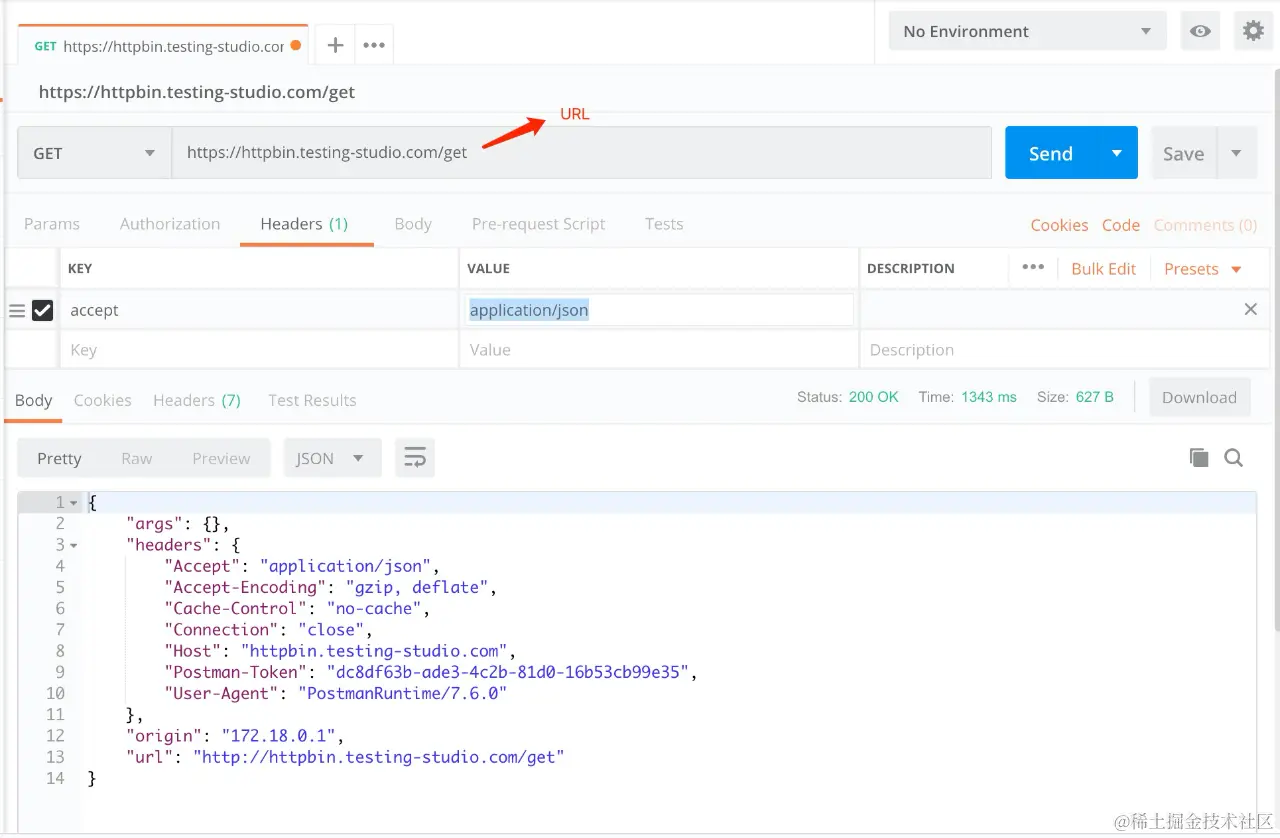1280x838 pixels.
Task: Open manage environments gear icon
Action: point(1253,31)
